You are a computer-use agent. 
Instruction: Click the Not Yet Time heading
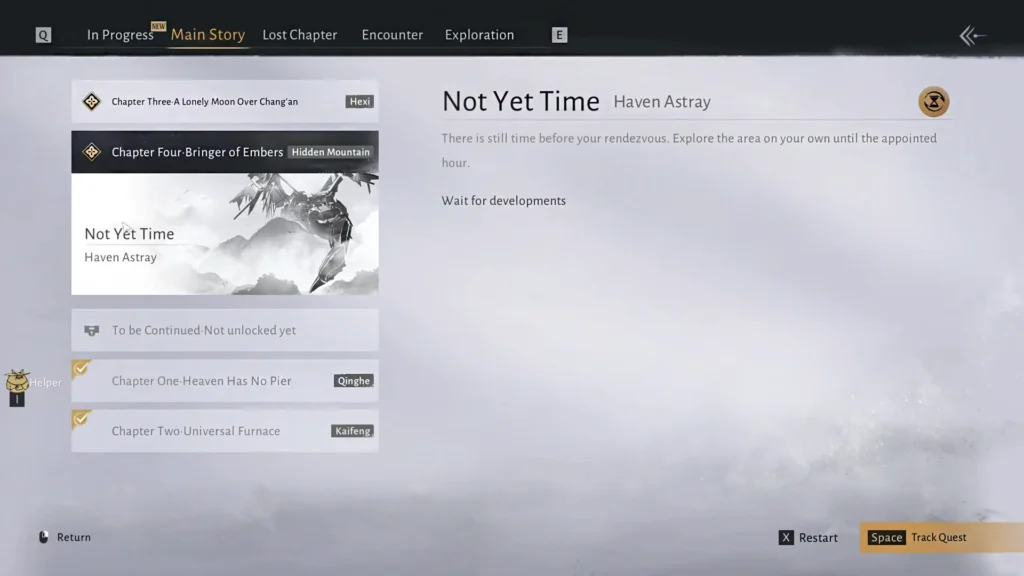520,101
